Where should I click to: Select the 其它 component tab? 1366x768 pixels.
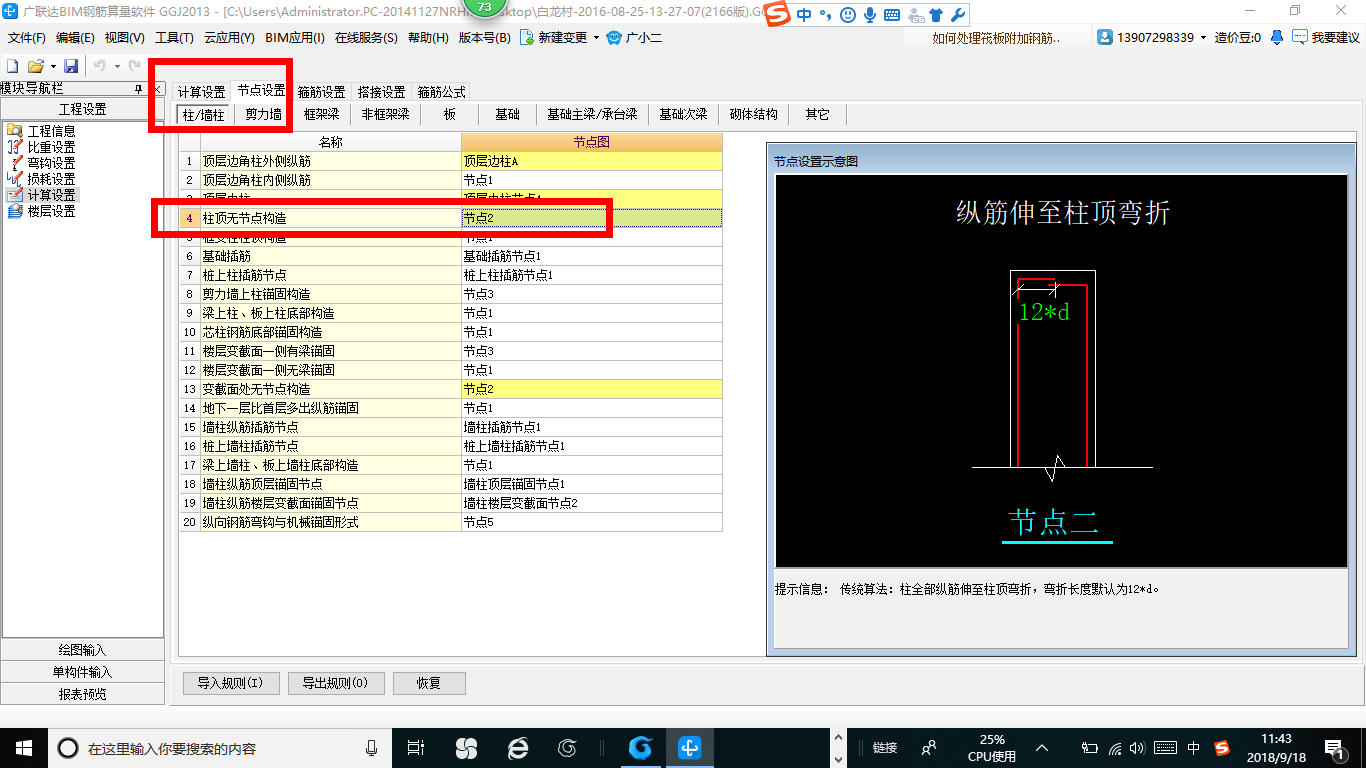(x=817, y=115)
